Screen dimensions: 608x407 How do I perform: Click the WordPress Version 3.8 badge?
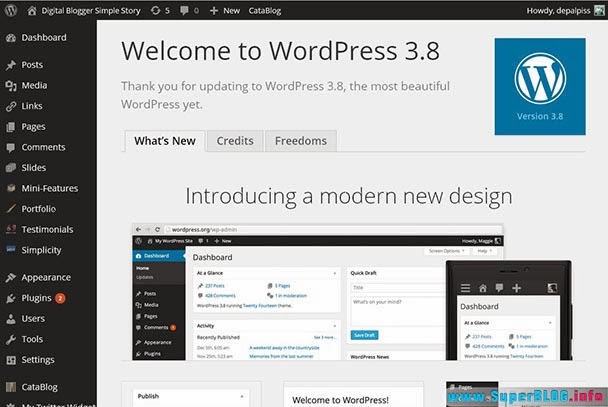540,86
